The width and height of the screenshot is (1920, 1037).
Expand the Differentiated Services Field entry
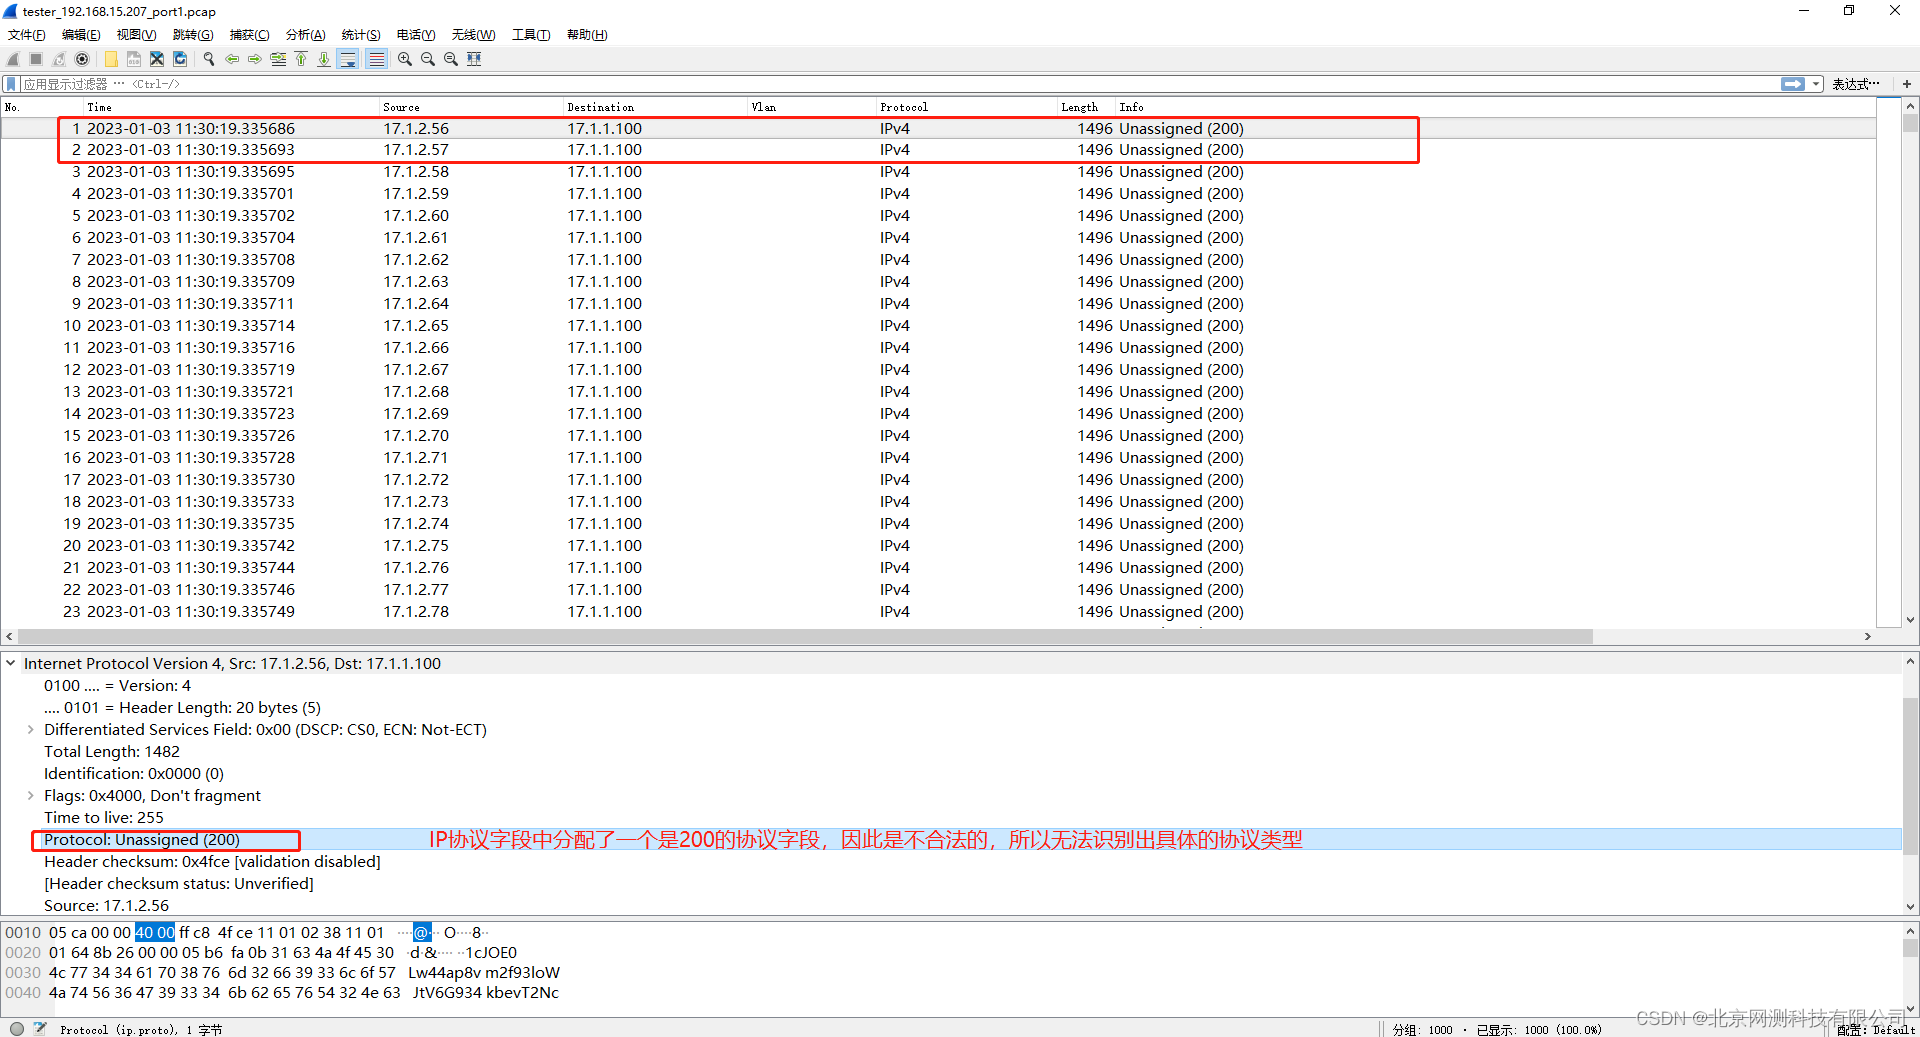pyautogui.click(x=31, y=729)
